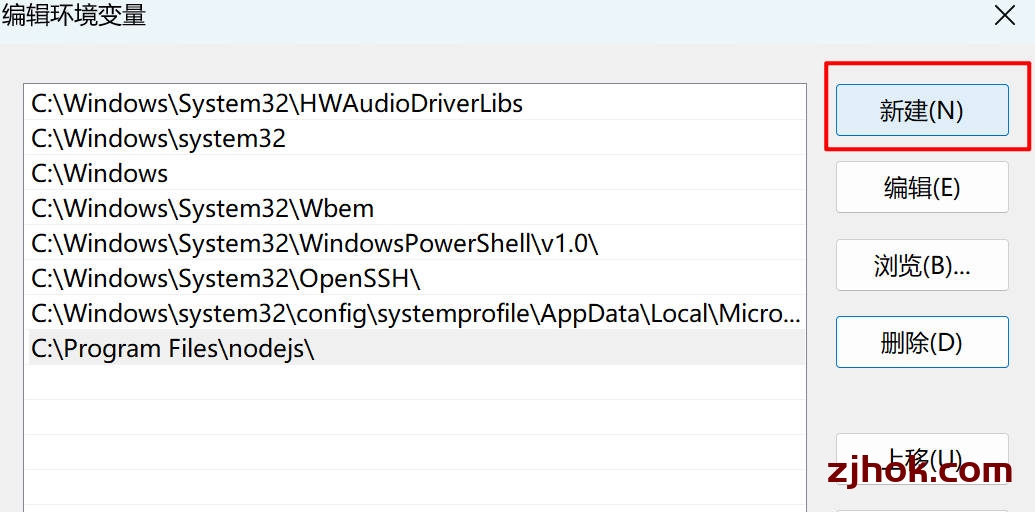Open the 编辑(E) button

coord(922,187)
